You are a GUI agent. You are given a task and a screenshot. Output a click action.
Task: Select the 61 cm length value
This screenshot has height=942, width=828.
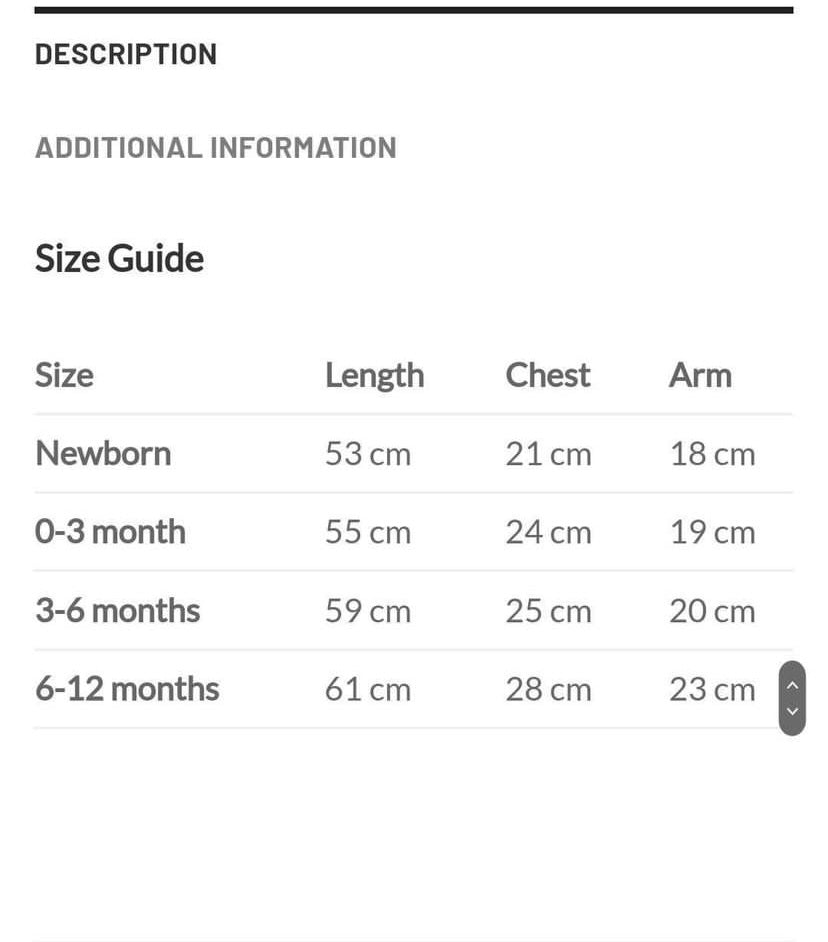tap(367, 689)
